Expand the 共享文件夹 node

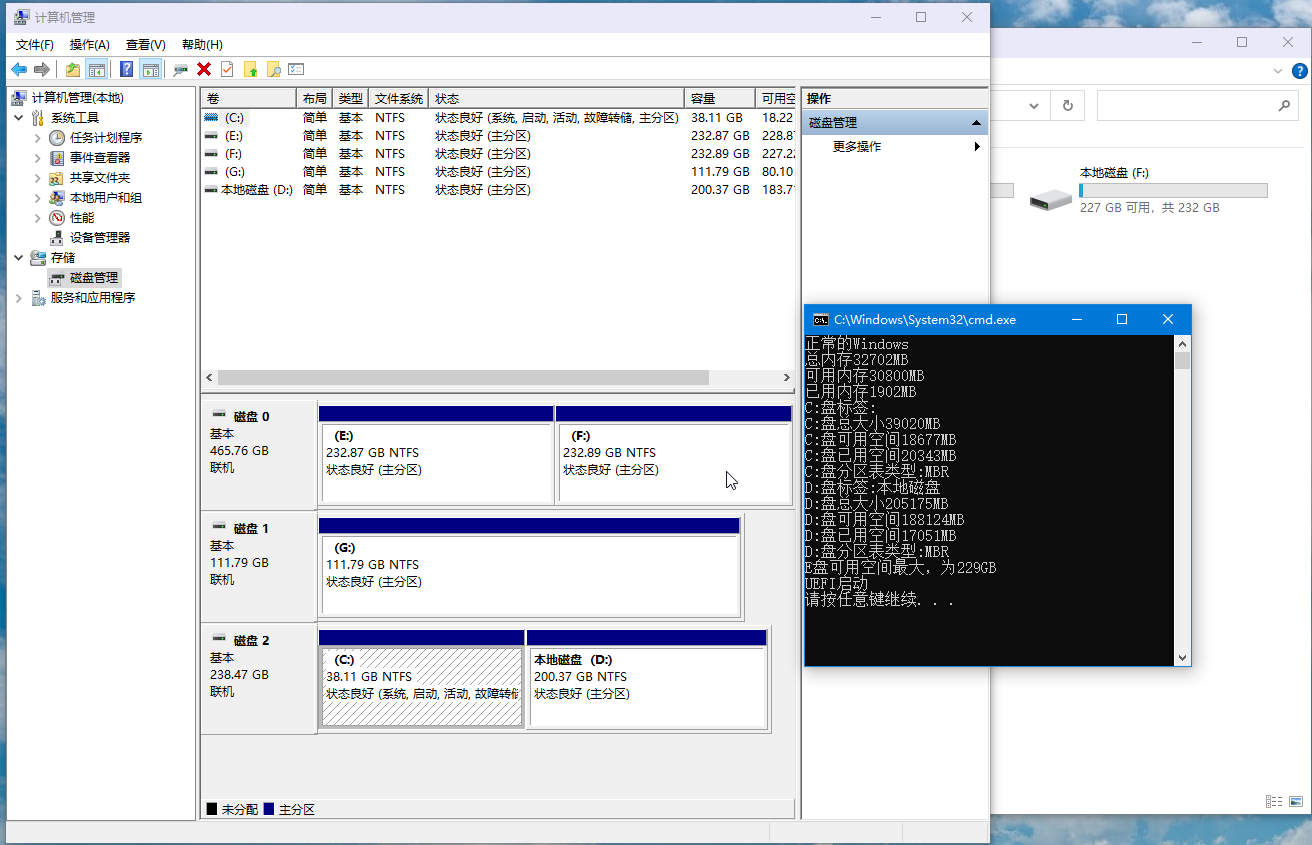(38, 178)
